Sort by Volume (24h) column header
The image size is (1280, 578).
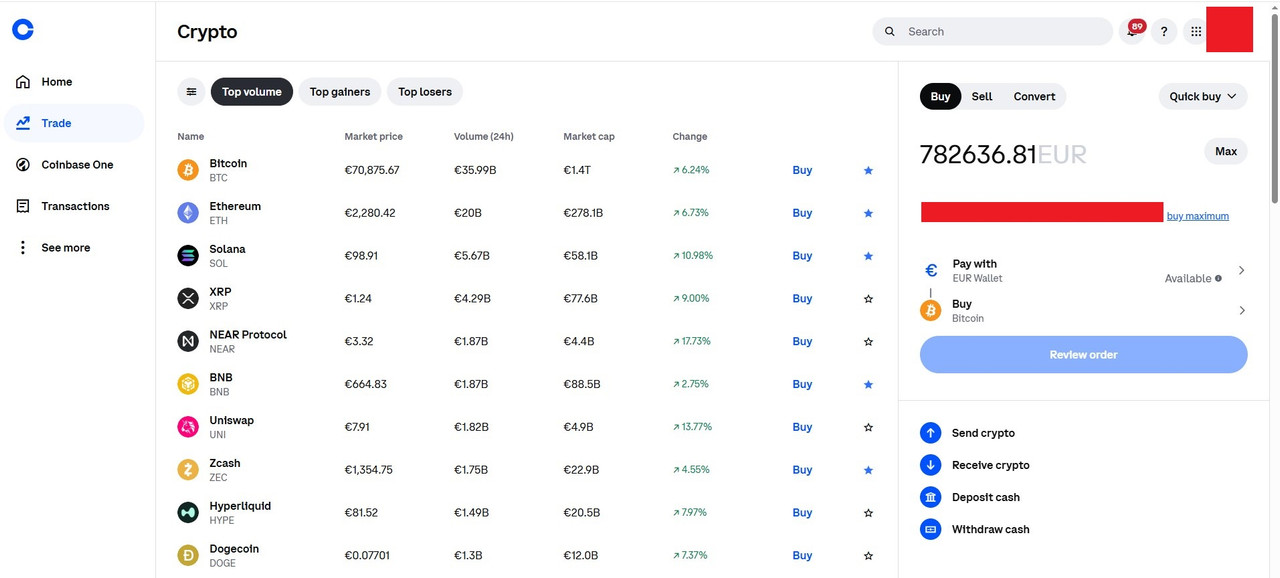pyautogui.click(x=484, y=137)
